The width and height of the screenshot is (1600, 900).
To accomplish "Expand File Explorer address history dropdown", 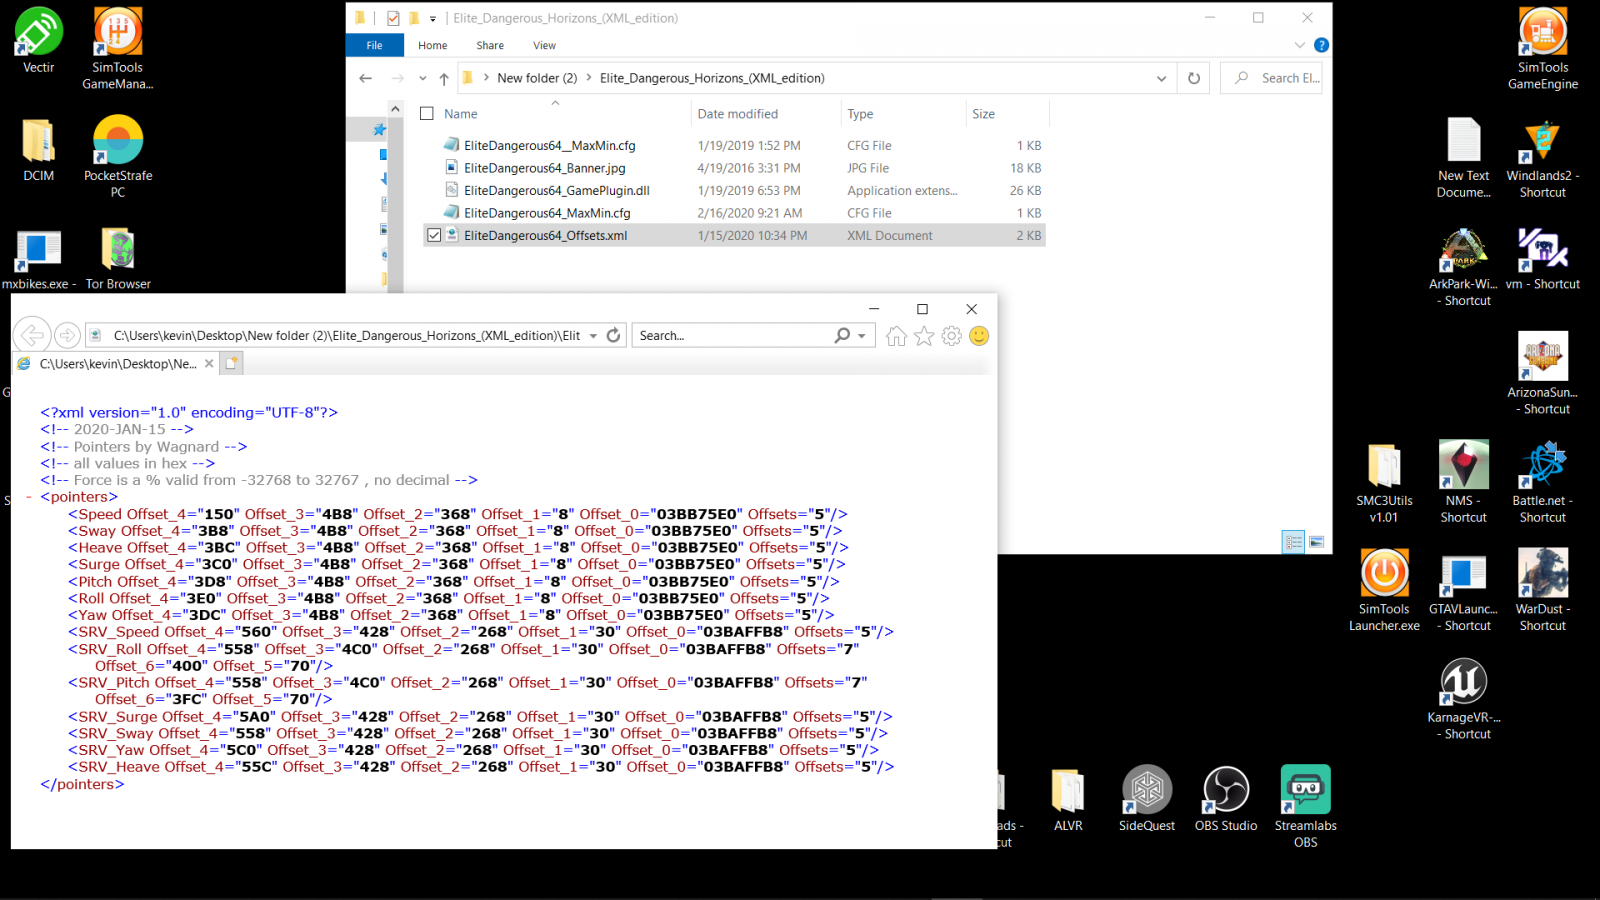I will 1161,78.
